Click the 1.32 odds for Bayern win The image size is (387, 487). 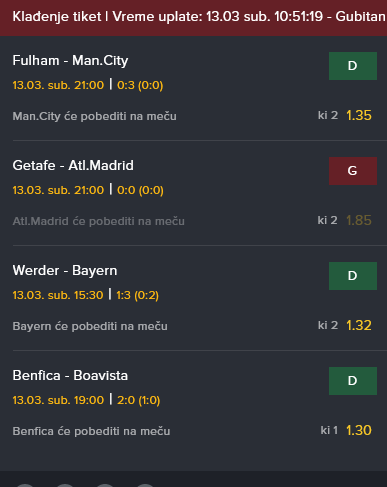point(359,325)
